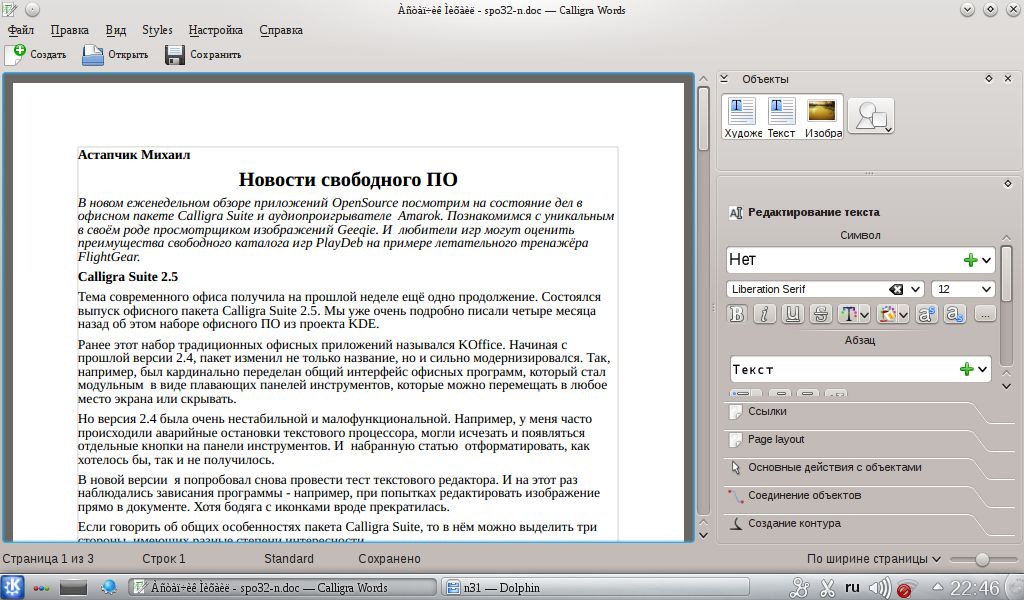Save the document with Сохранить

coord(203,55)
